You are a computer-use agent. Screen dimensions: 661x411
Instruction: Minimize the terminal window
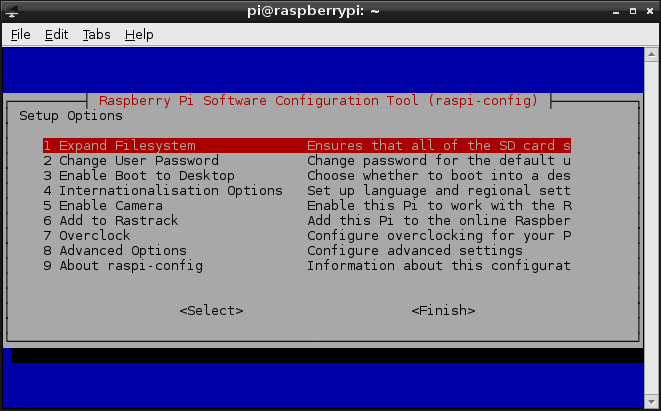[616, 12]
